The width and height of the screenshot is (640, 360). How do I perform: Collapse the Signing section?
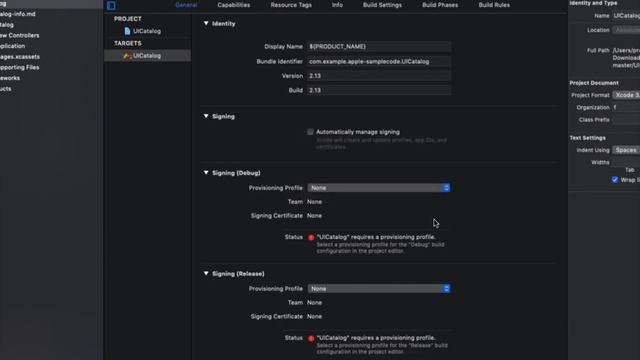click(x=206, y=116)
